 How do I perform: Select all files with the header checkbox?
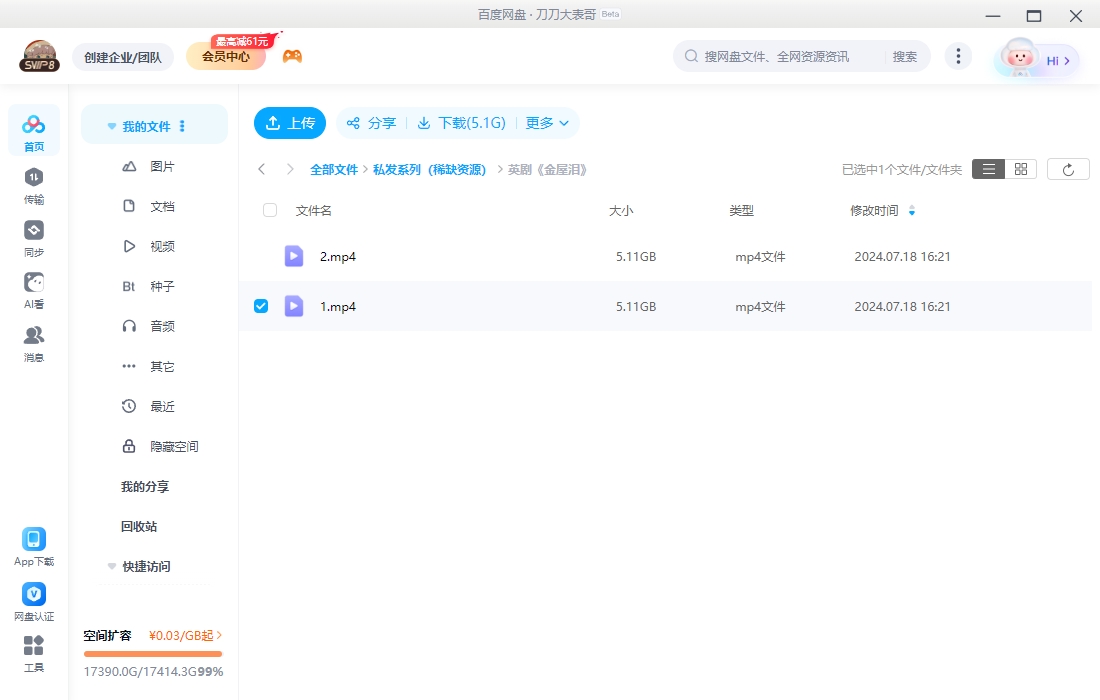[268, 210]
